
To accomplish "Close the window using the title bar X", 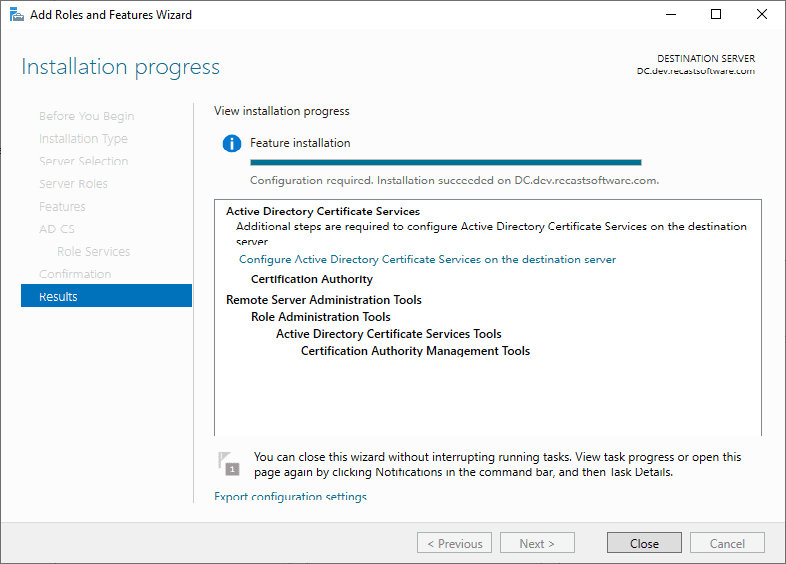I will (762, 15).
